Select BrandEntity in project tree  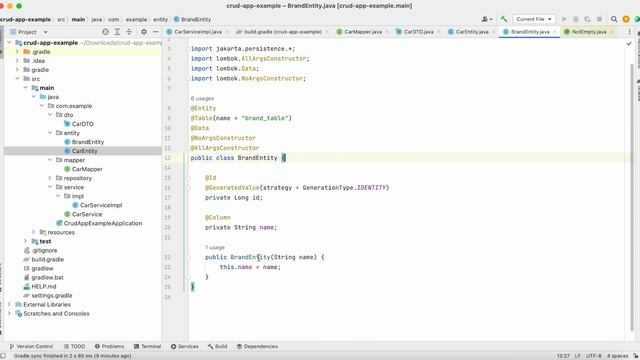tap(88, 142)
